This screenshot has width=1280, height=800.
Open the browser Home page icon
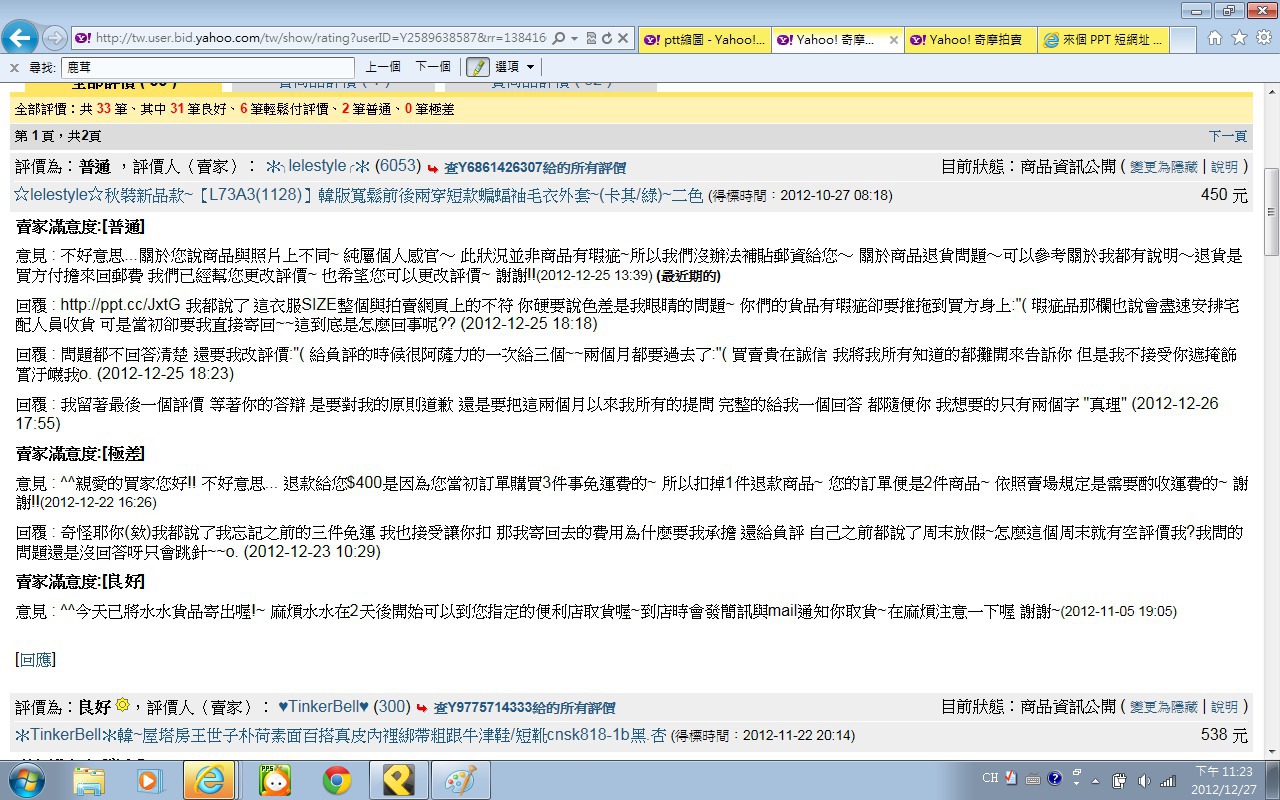pos(1215,38)
